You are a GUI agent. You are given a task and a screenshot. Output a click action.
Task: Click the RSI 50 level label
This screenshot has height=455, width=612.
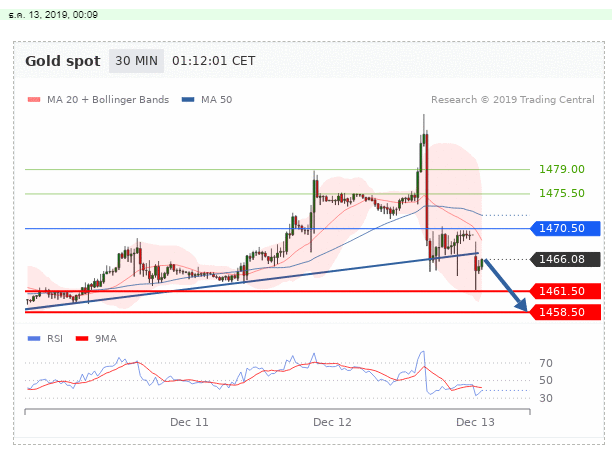(x=546, y=380)
